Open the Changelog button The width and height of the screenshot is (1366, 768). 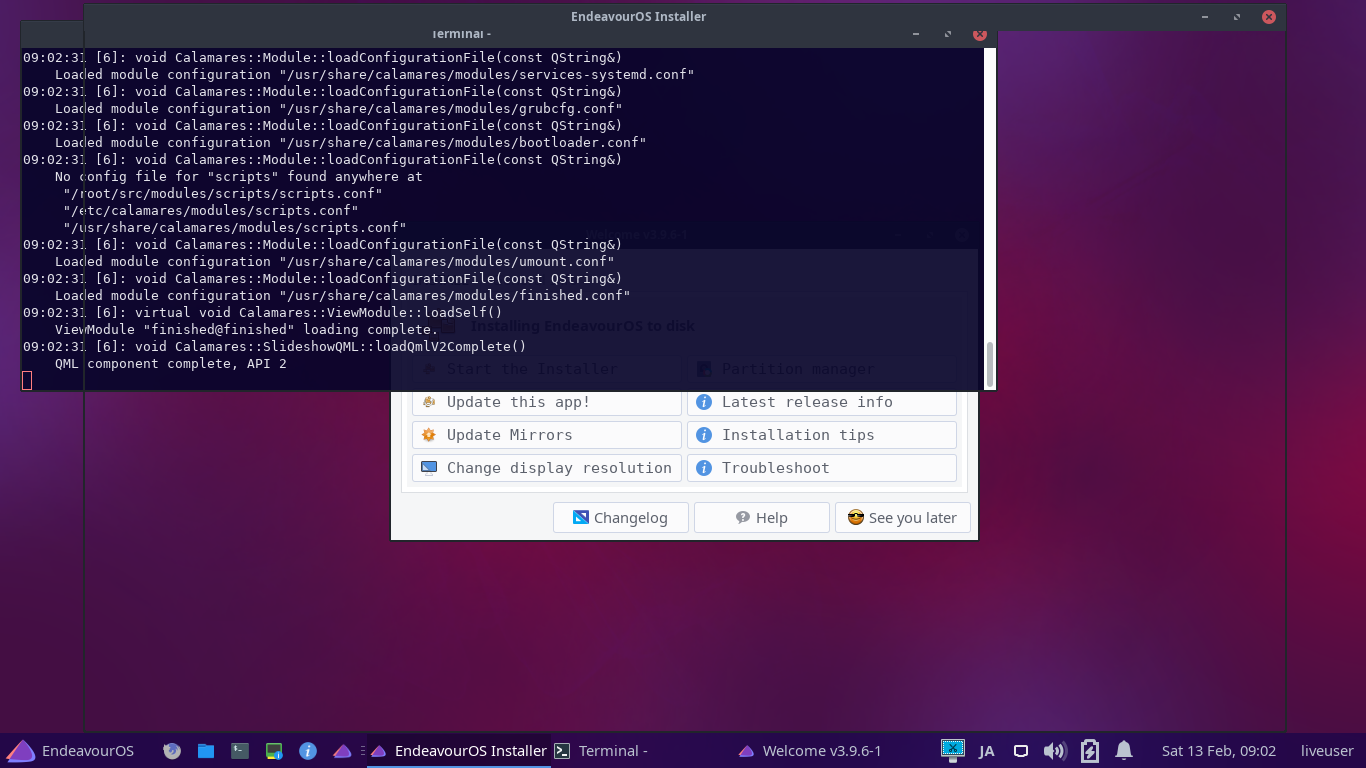[x=620, y=518]
